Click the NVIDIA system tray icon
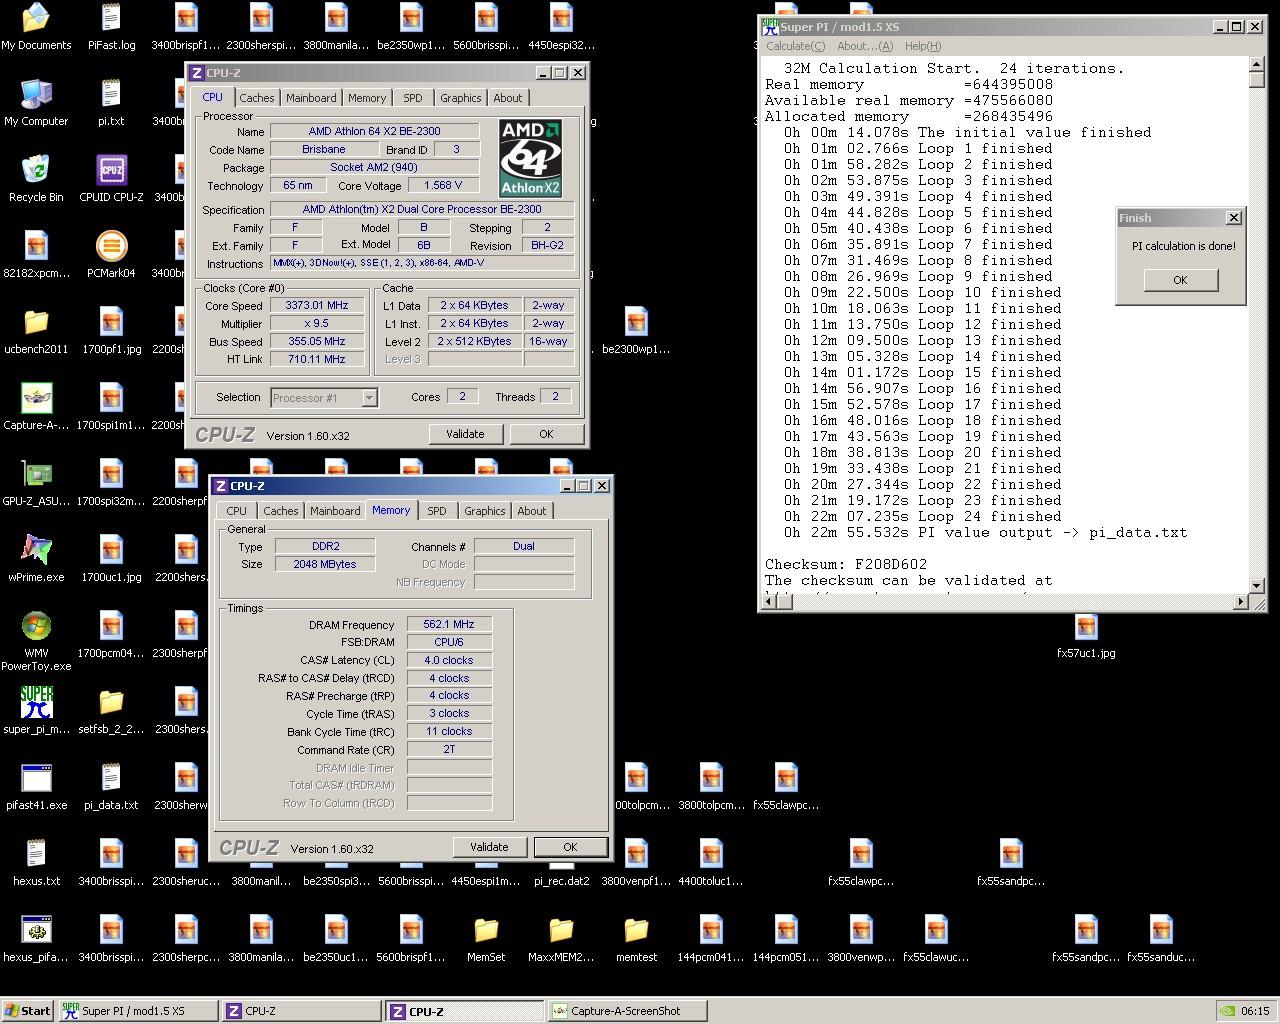This screenshot has width=1280, height=1024. pos(1228,1011)
